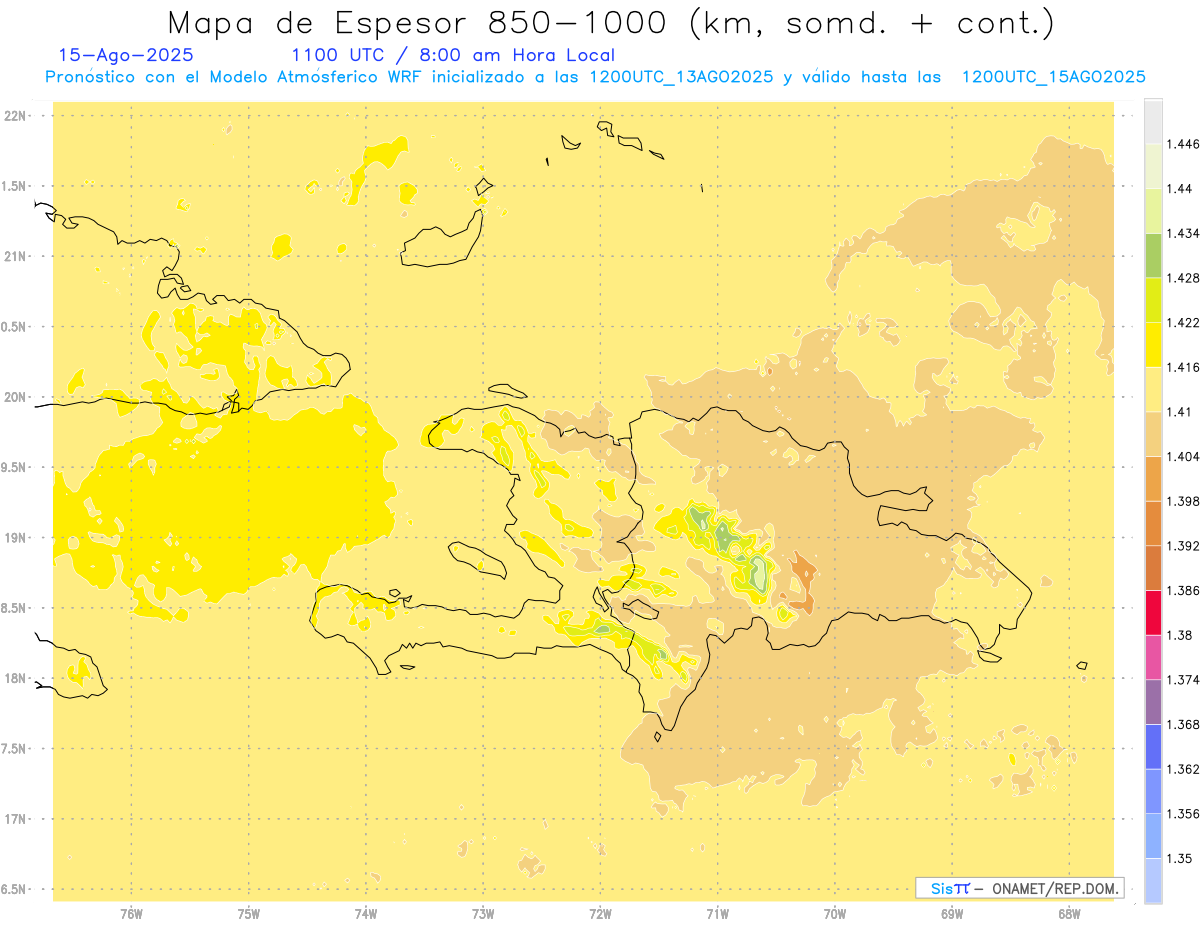This screenshot has height=927, width=1200.
Task: Click the '9.5N' latitude label
Action: click(x=14, y=468)
